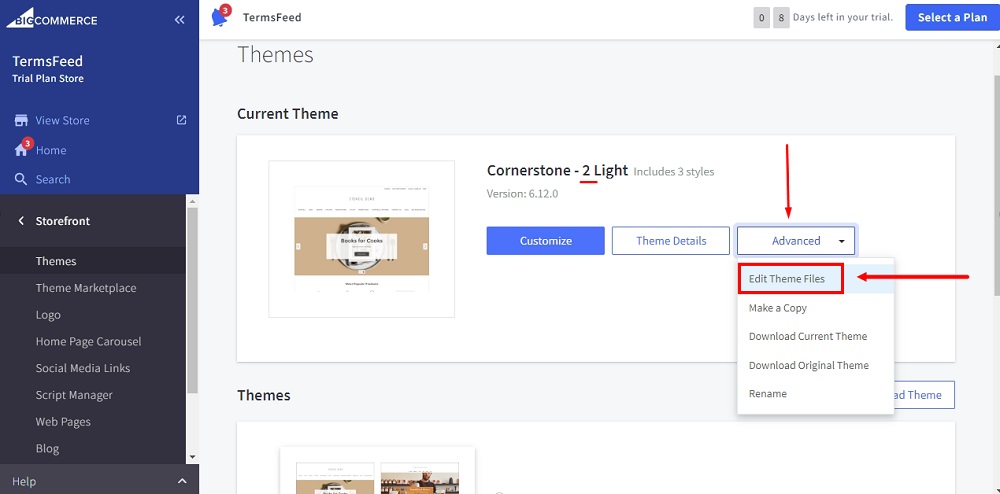This screenshot has width=1000, height=494.
Task: Click the Help label in sidebar
Action: (24, 481)
